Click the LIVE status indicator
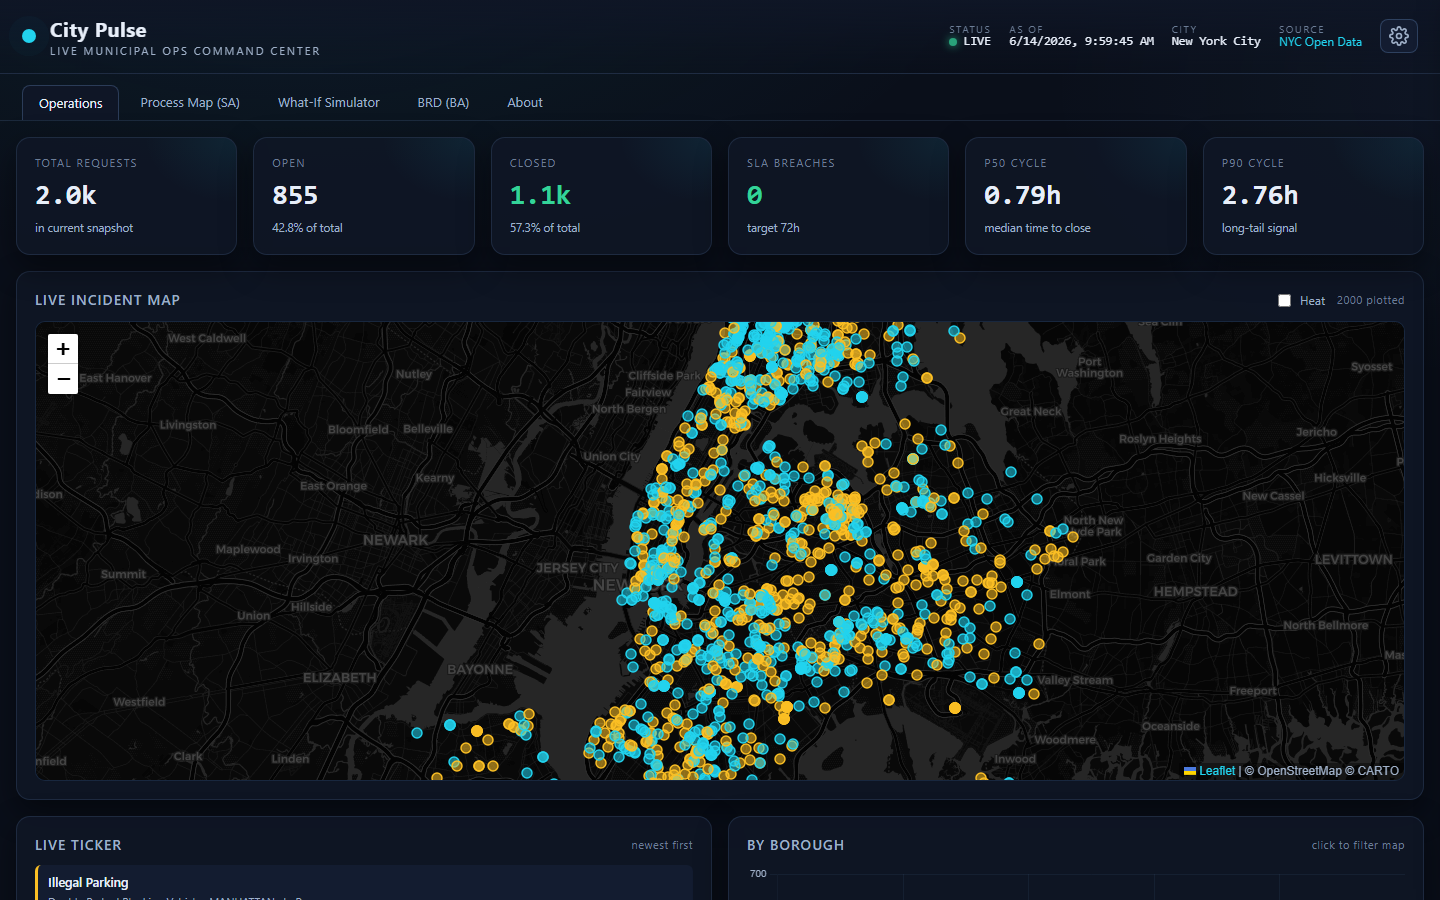 pos(970,41)
